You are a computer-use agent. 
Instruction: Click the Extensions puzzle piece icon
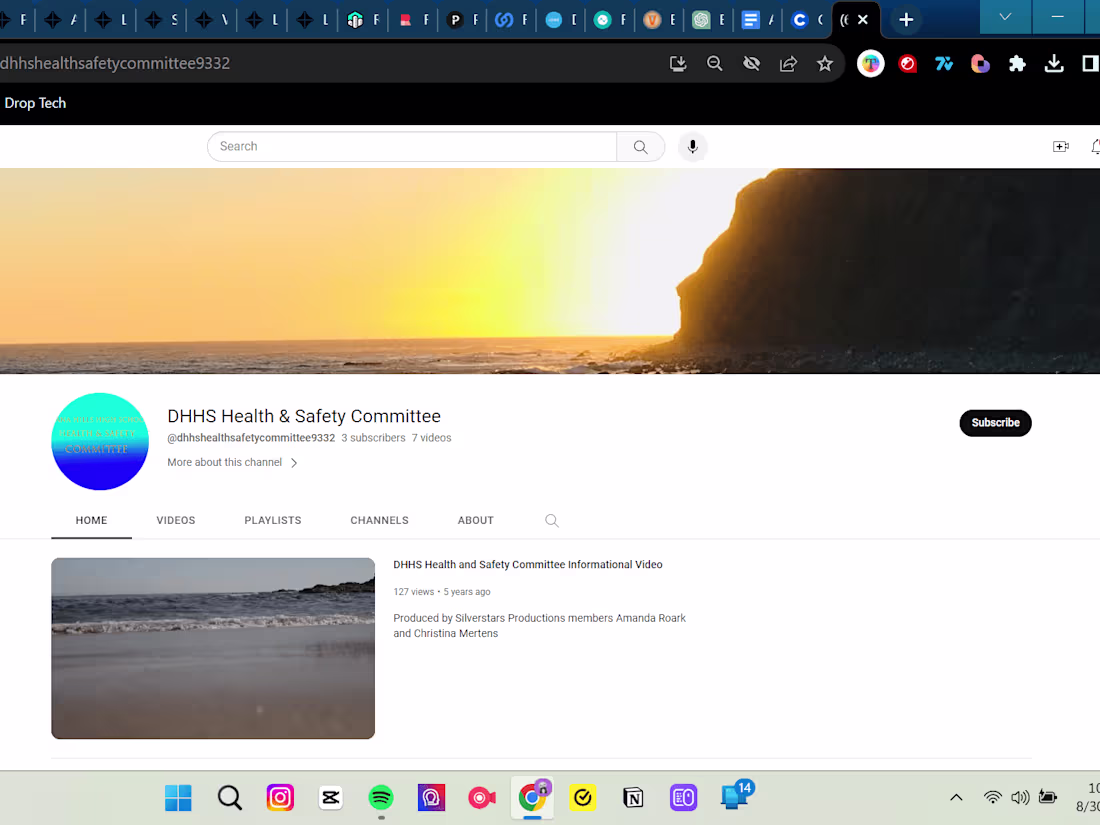[1017, 63]
